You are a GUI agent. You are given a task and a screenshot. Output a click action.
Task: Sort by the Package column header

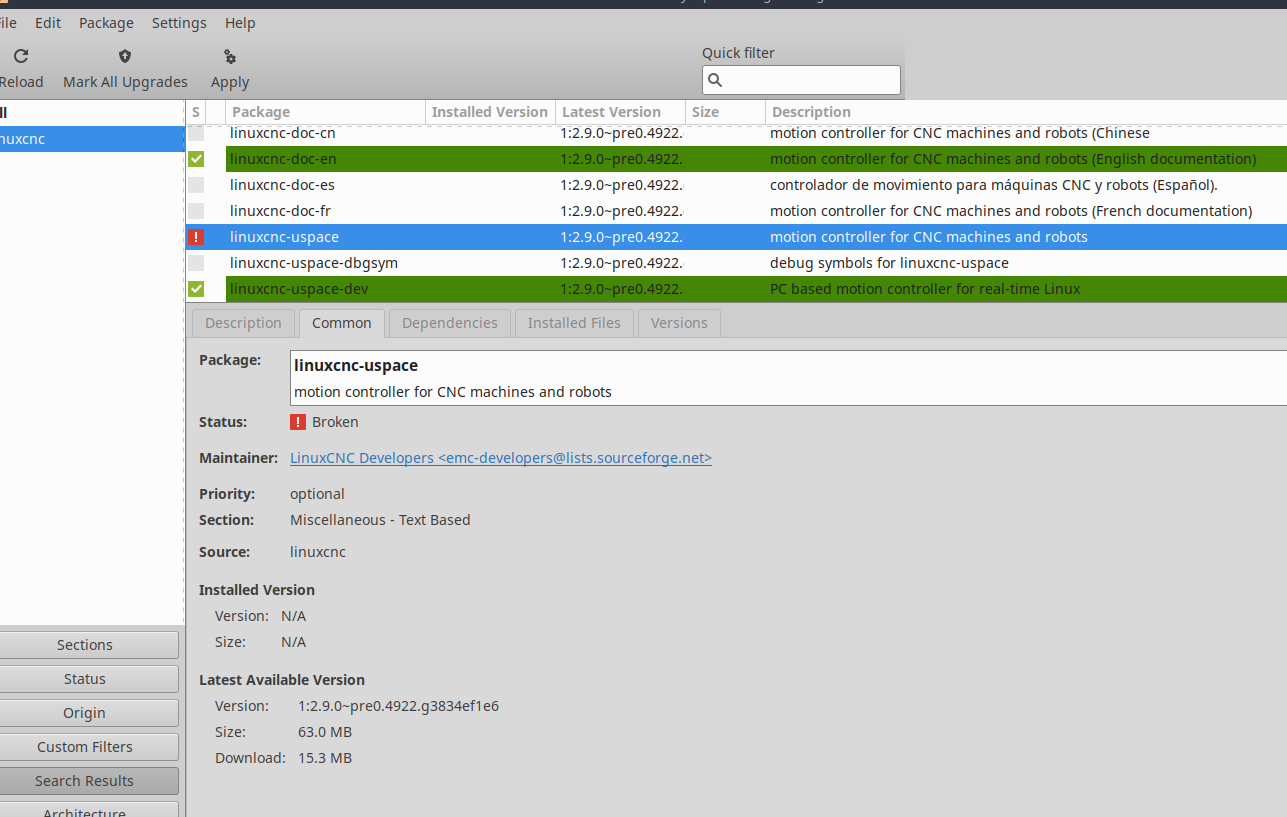click(326, 112)
